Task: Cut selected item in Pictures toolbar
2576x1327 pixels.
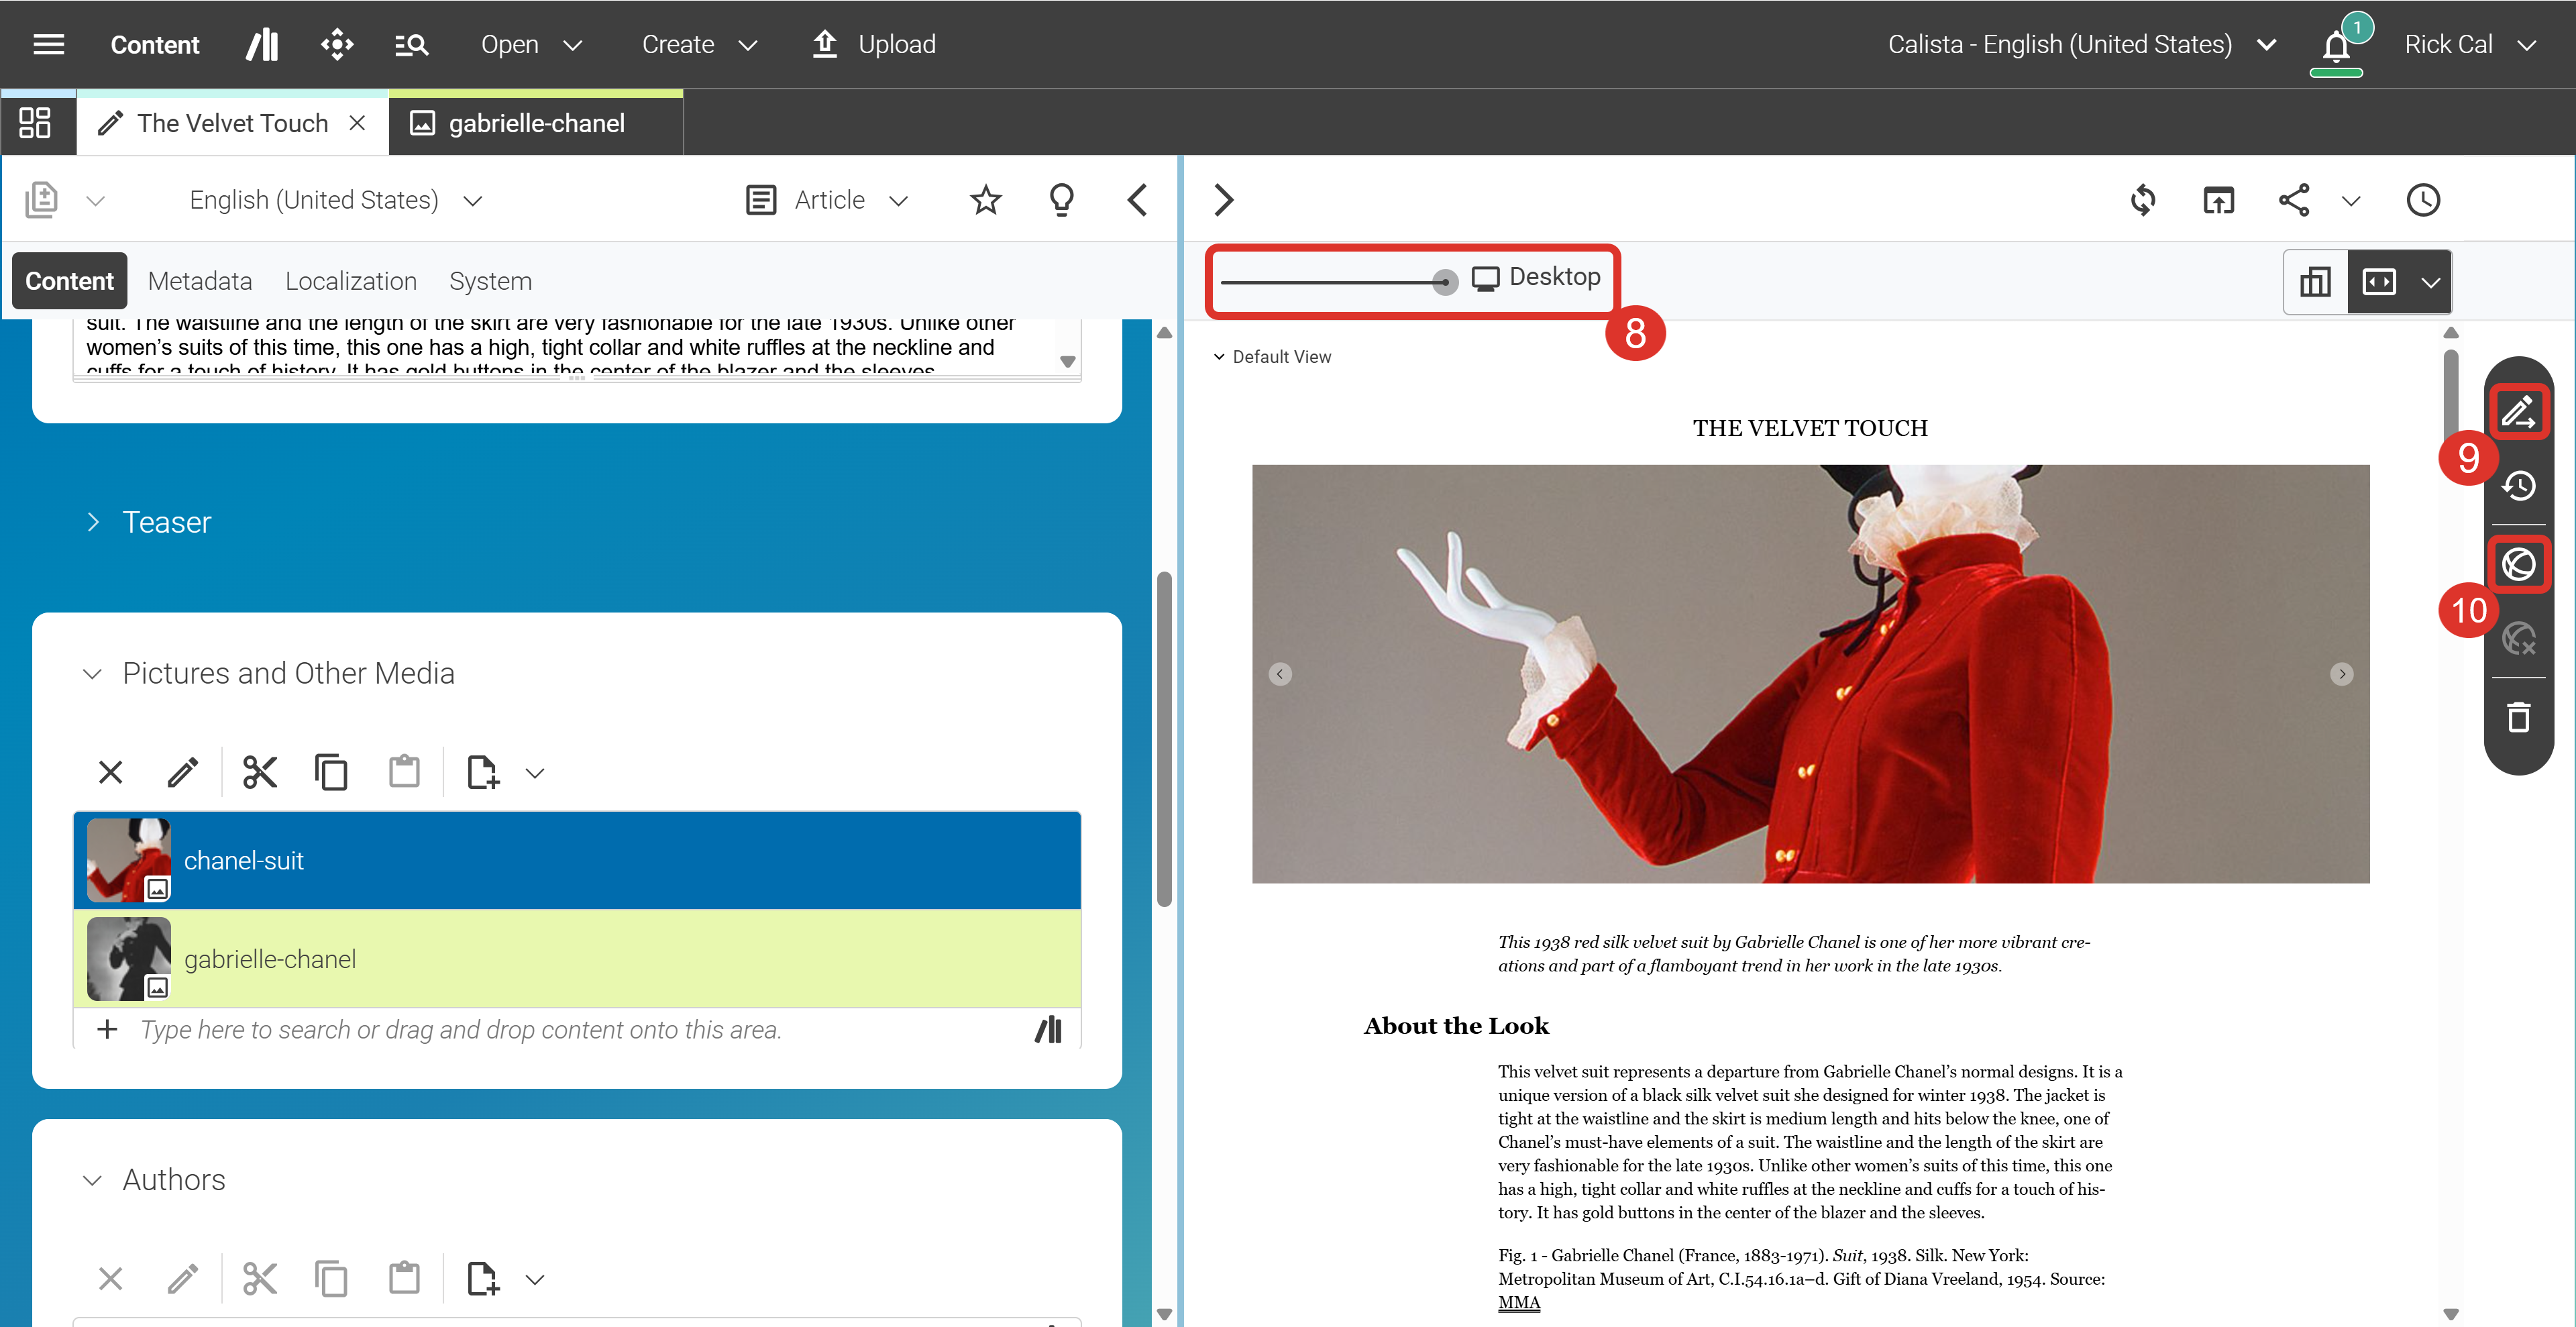Action: click(260, 772)
